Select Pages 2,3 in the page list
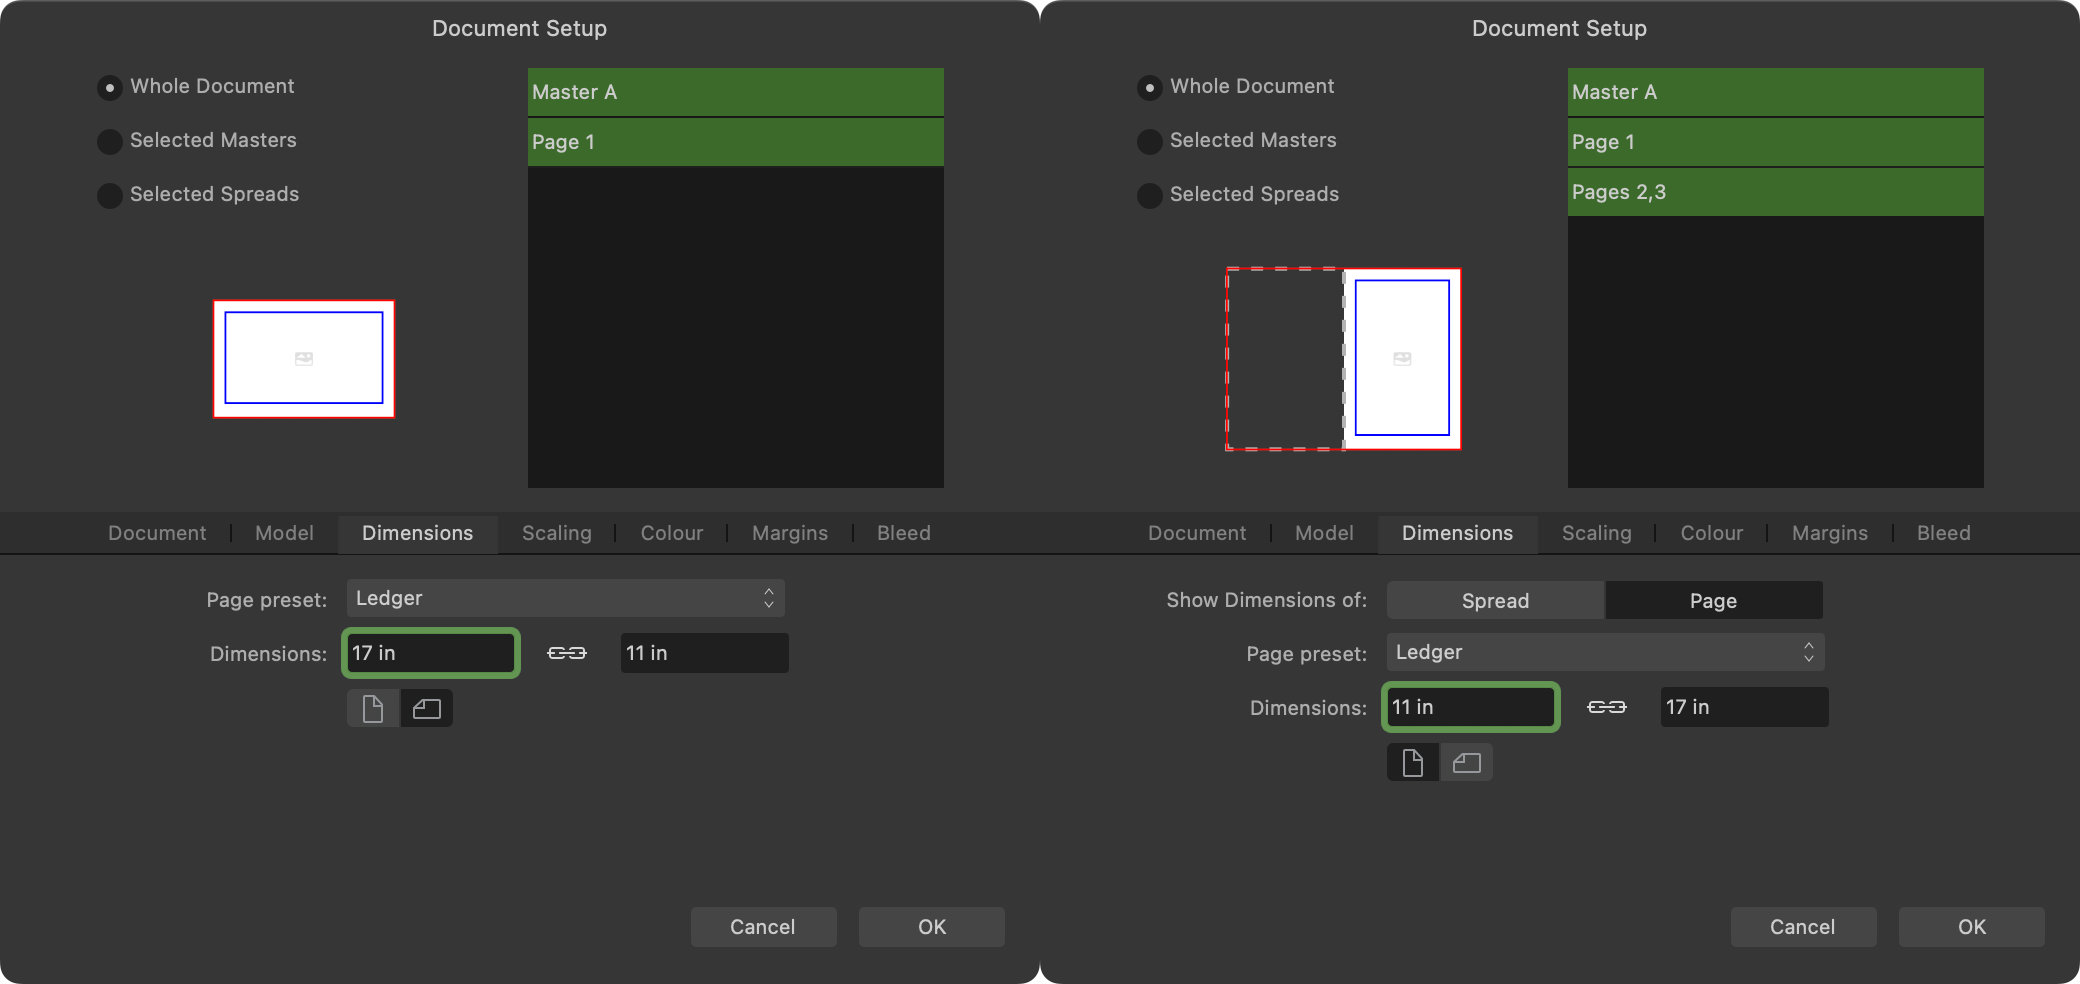 [1774, 191]
